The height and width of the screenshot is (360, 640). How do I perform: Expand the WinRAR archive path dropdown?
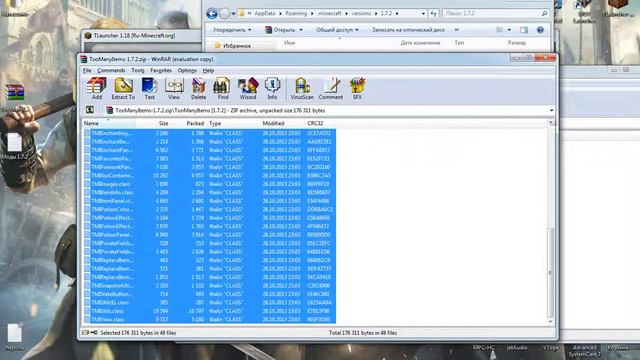(x=551, y=111)
